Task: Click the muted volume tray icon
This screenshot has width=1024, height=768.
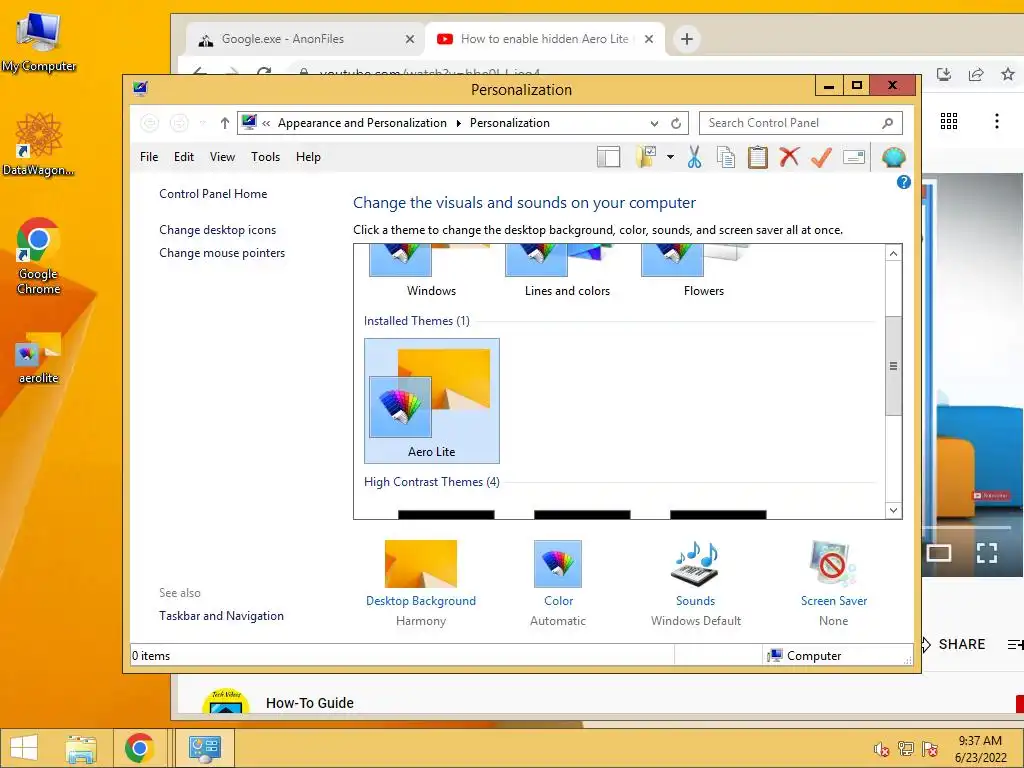Action: point(881,749)
